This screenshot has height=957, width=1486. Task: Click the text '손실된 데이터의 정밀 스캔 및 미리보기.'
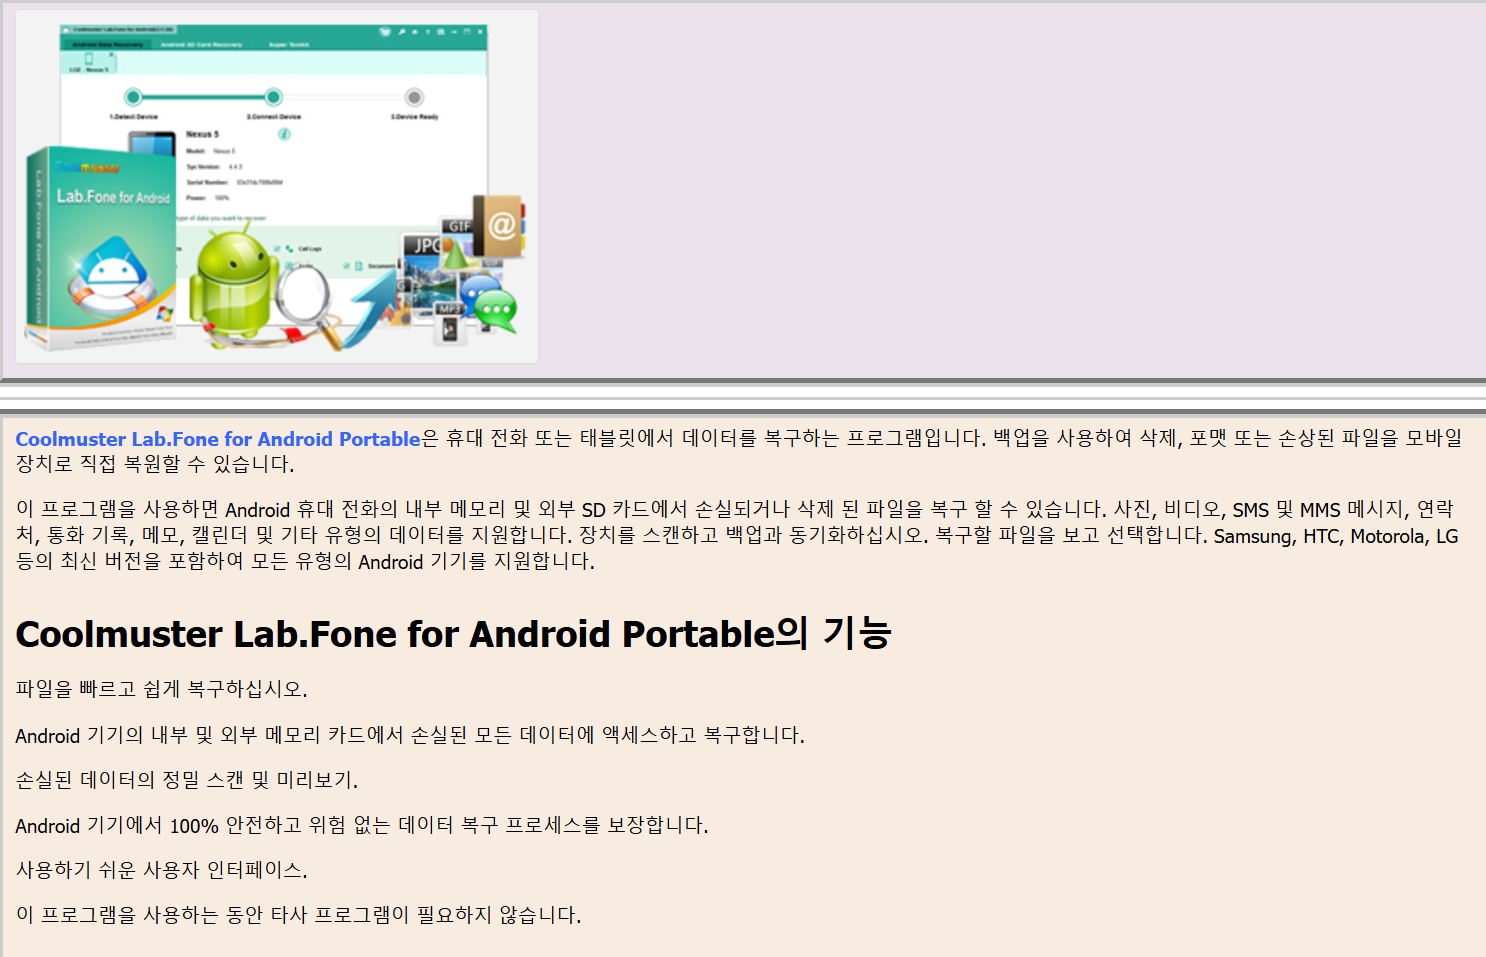(187, 780)
